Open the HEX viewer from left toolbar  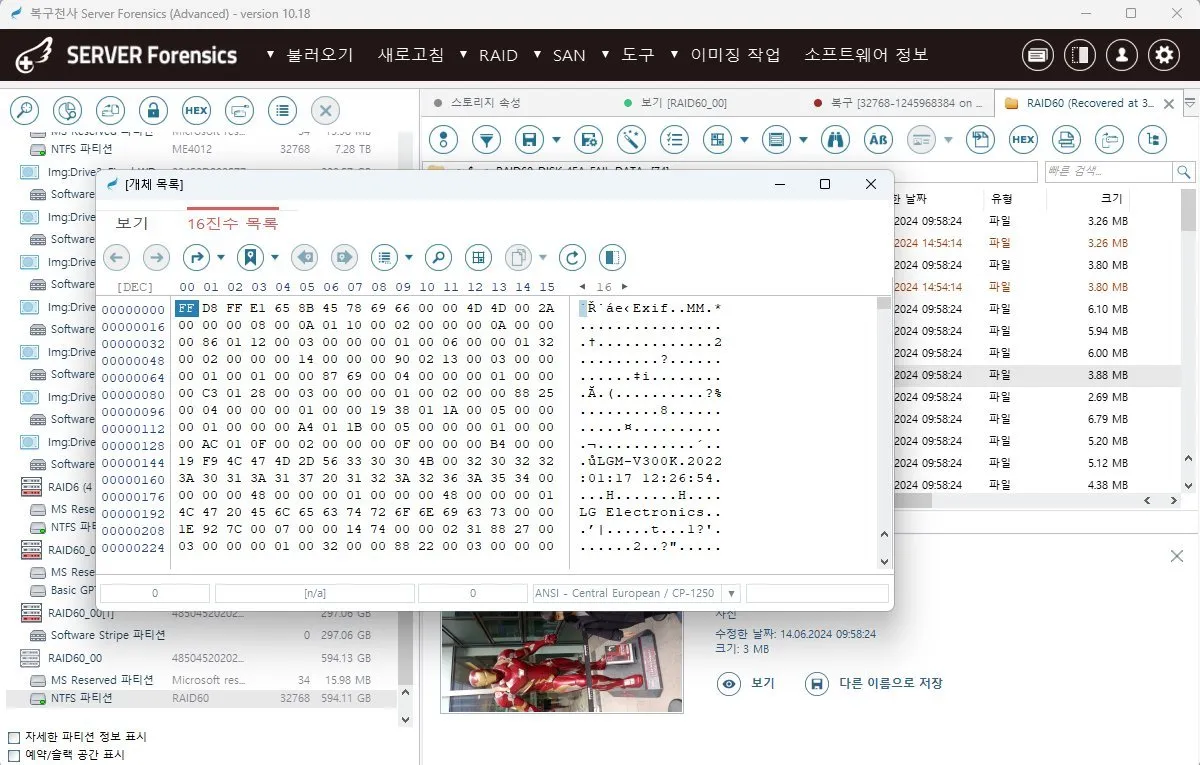coord(196,110)
